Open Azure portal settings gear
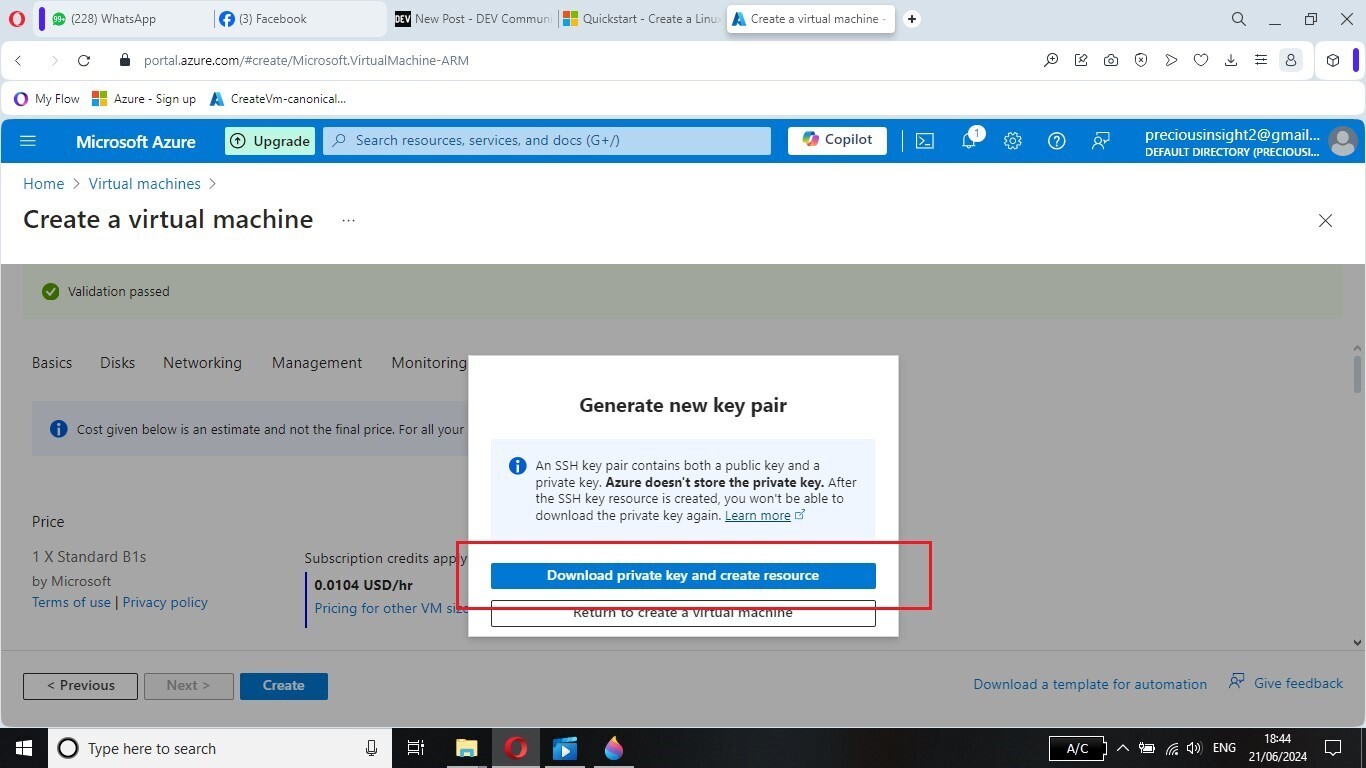The image size is (1366, 768). click(1013, 141)
